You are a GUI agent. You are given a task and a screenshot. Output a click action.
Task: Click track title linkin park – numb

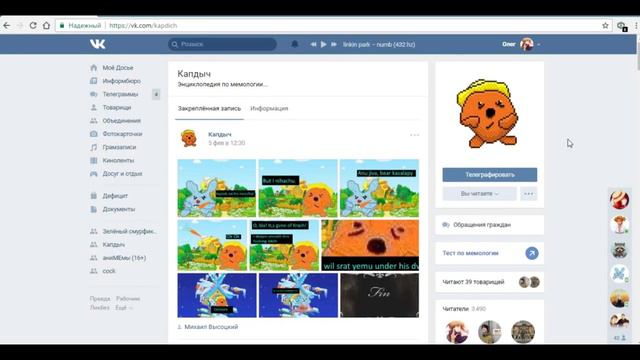coord(379,44)
